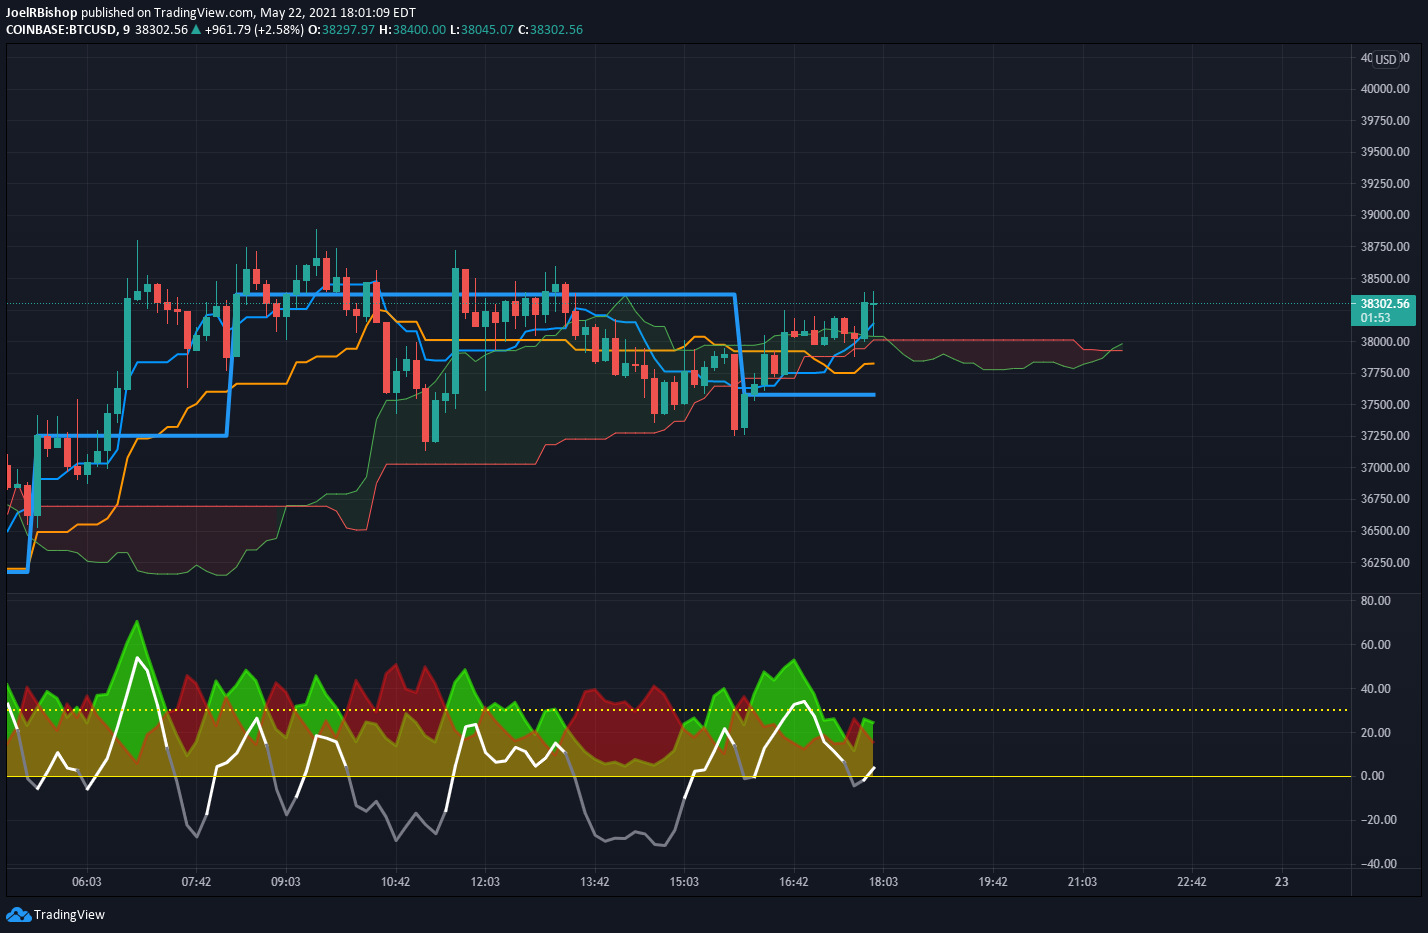Click the 40000.00 price axis label

1385,89
